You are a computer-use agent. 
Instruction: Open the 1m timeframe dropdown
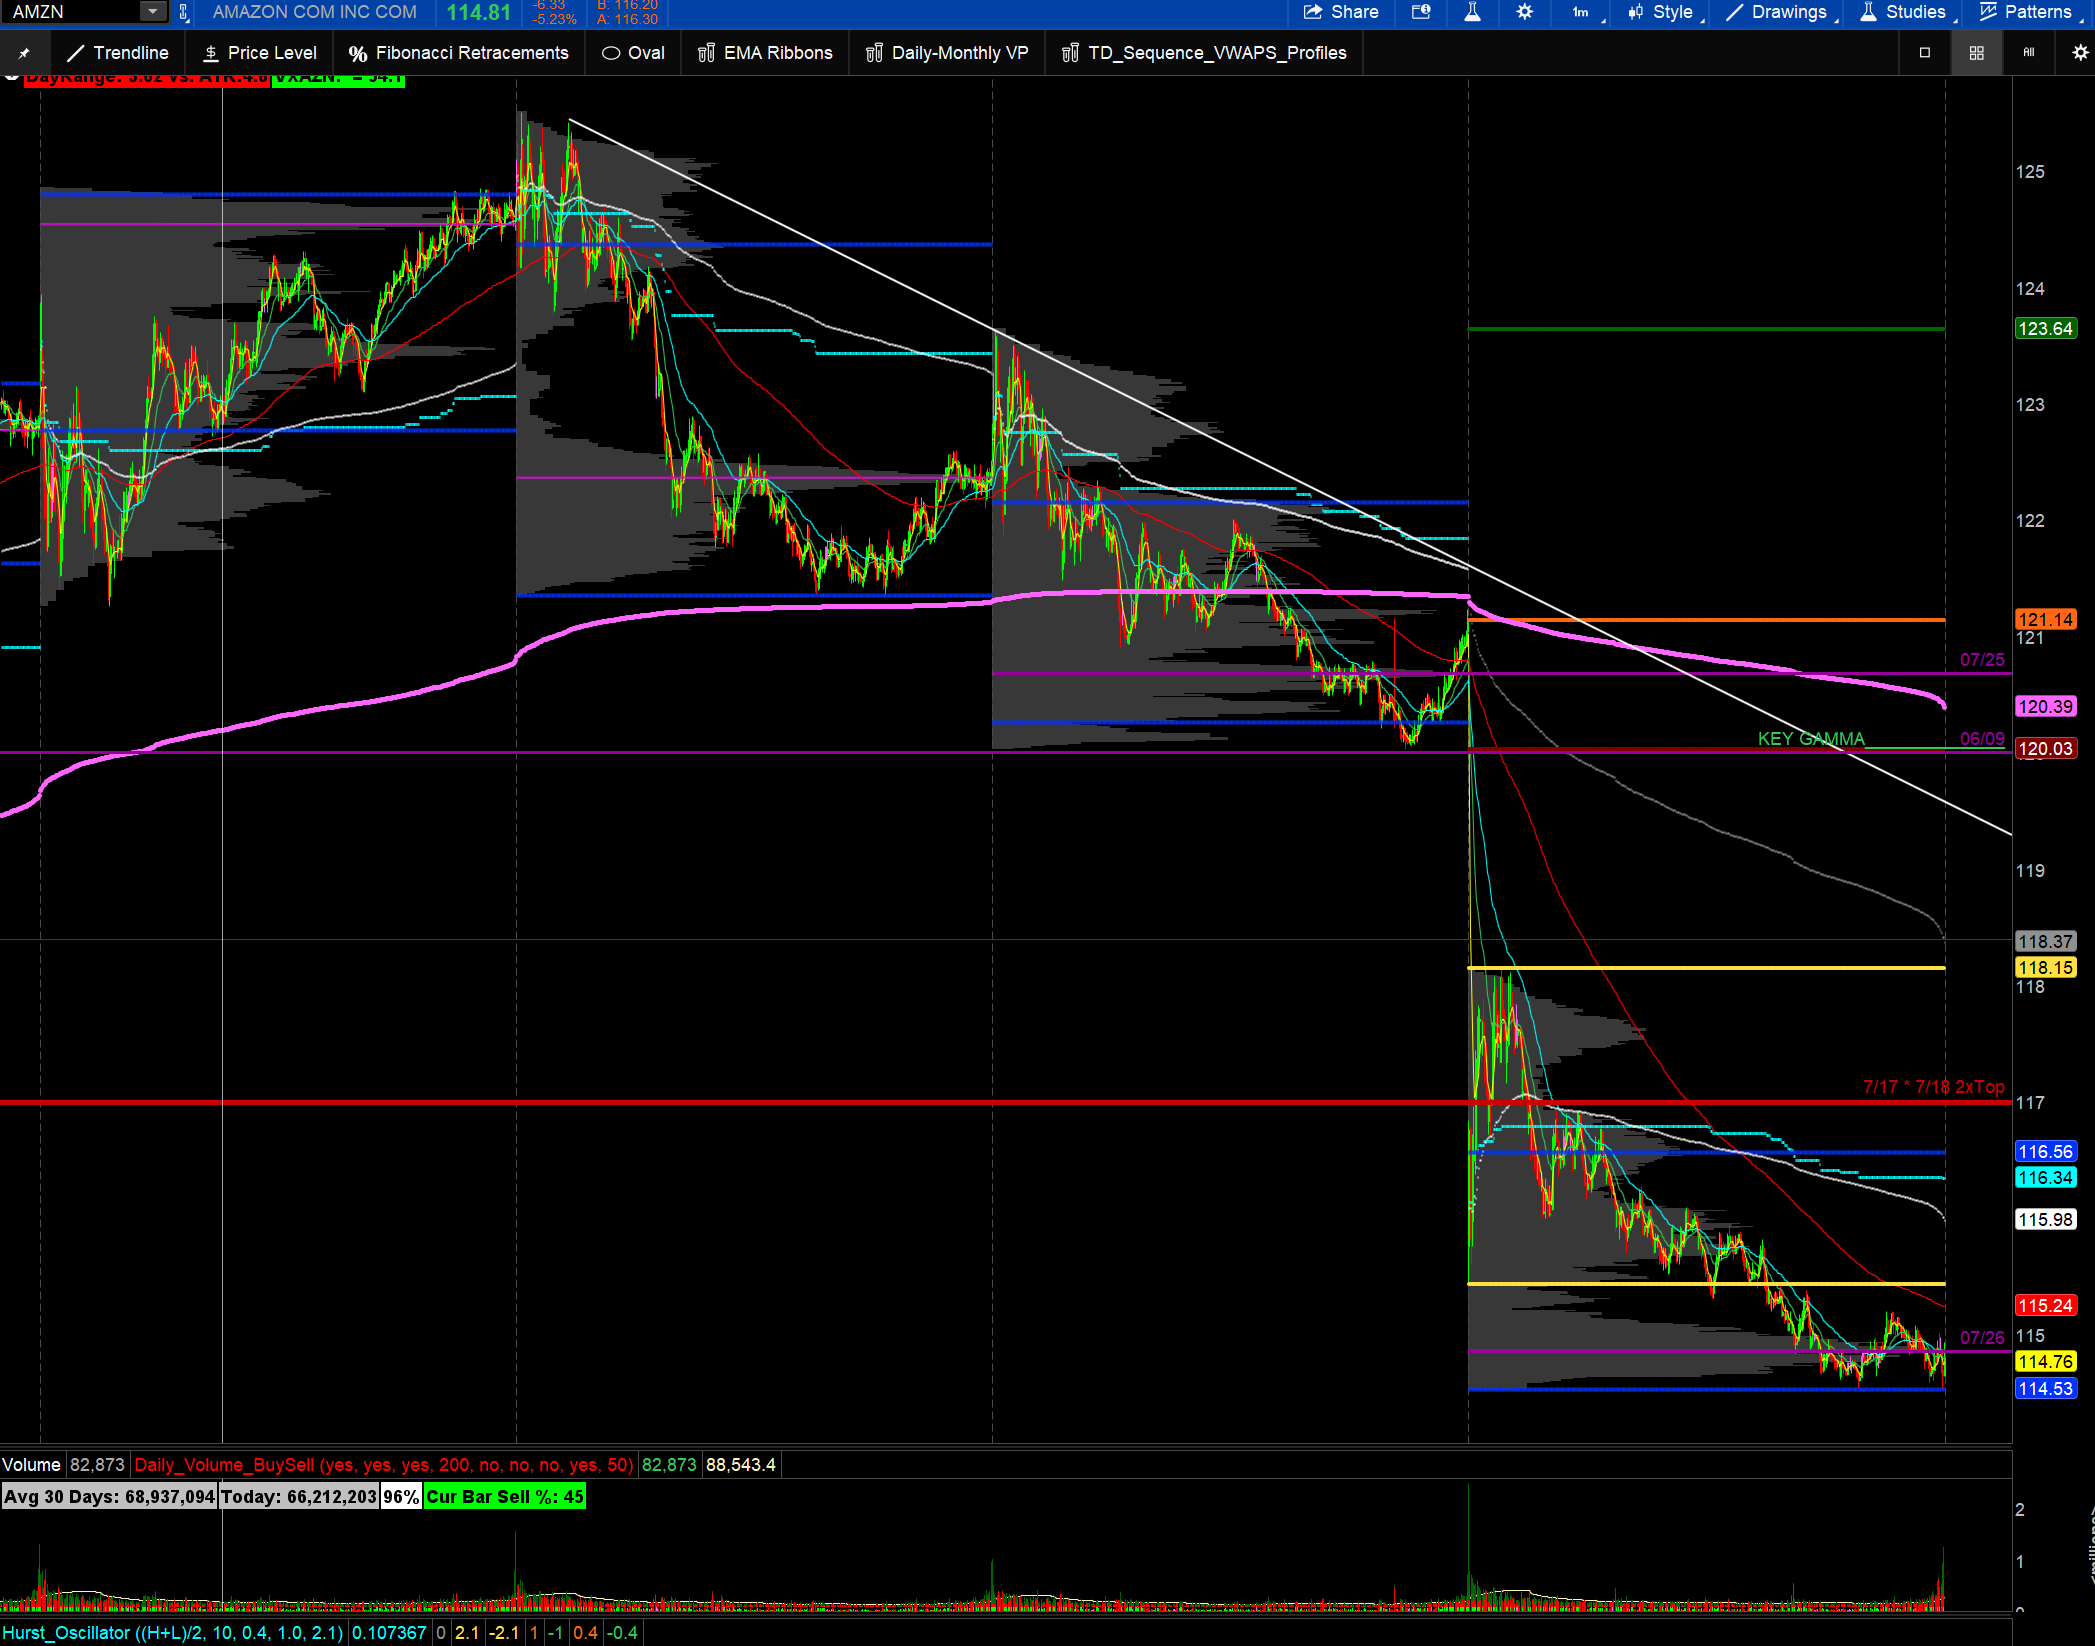pyautogui.click(x=1583, y=12)
